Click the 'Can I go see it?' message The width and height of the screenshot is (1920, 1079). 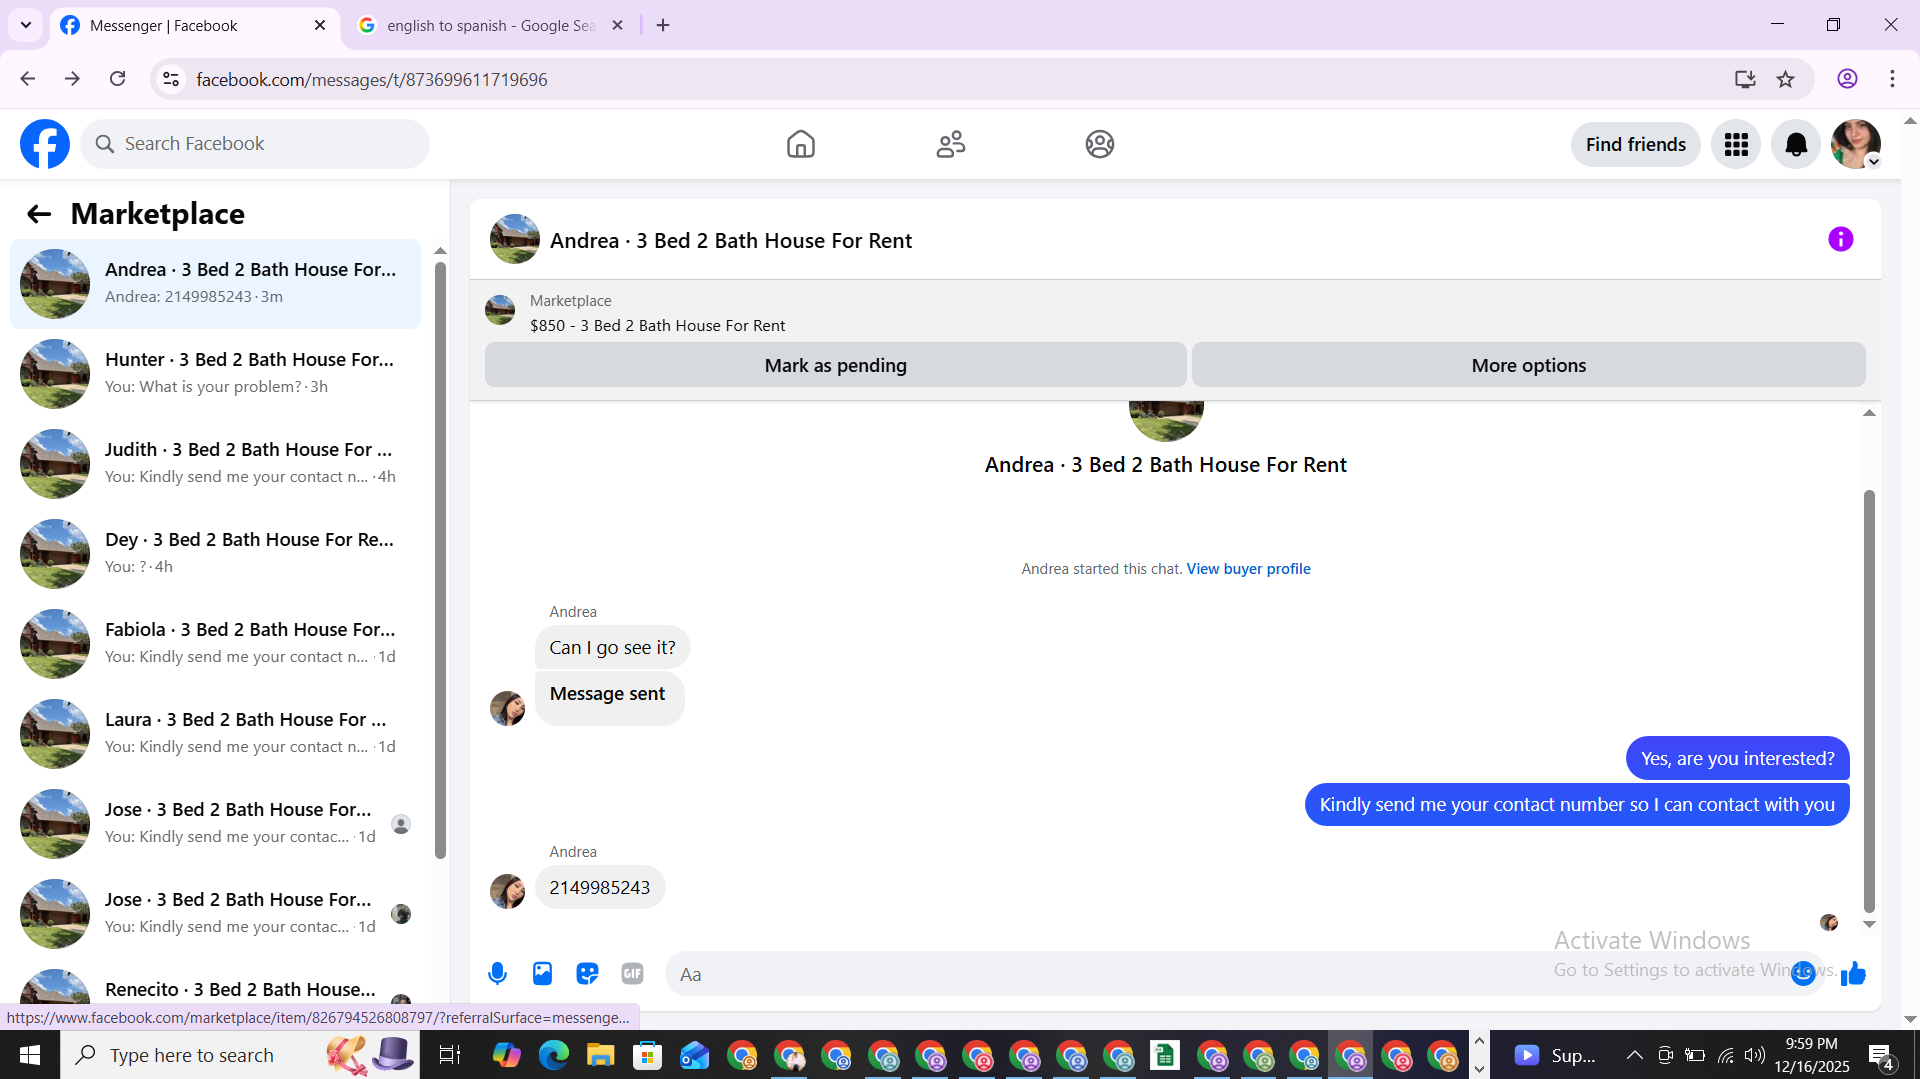point(612,648)
